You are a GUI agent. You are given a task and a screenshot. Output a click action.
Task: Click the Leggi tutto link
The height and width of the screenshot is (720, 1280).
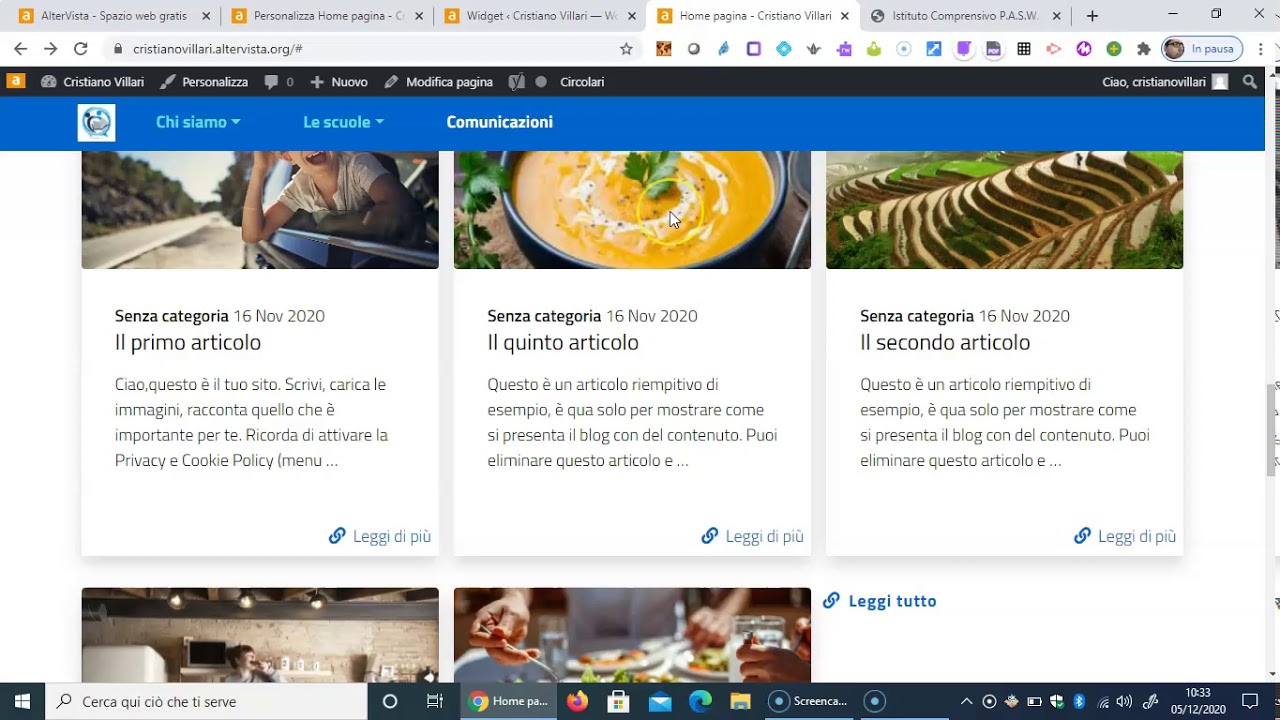880,601
